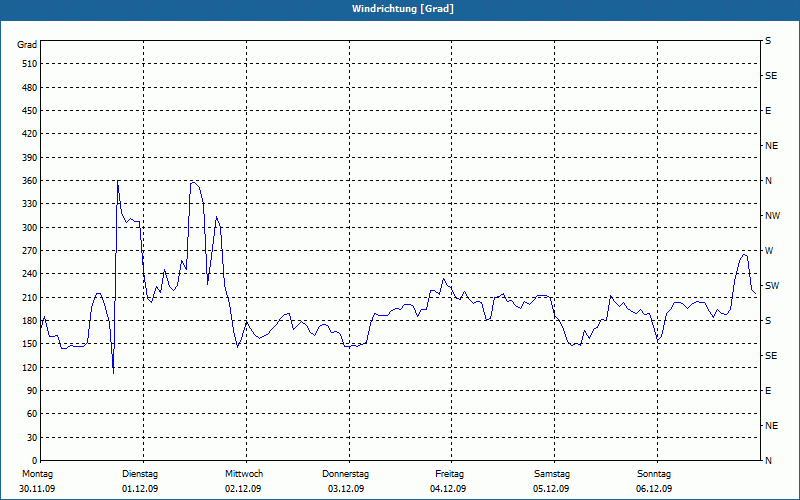This screenshot has width=800, height=500.
Task: Select the 390 degree axis value
Action: click(x=30, y=158)
